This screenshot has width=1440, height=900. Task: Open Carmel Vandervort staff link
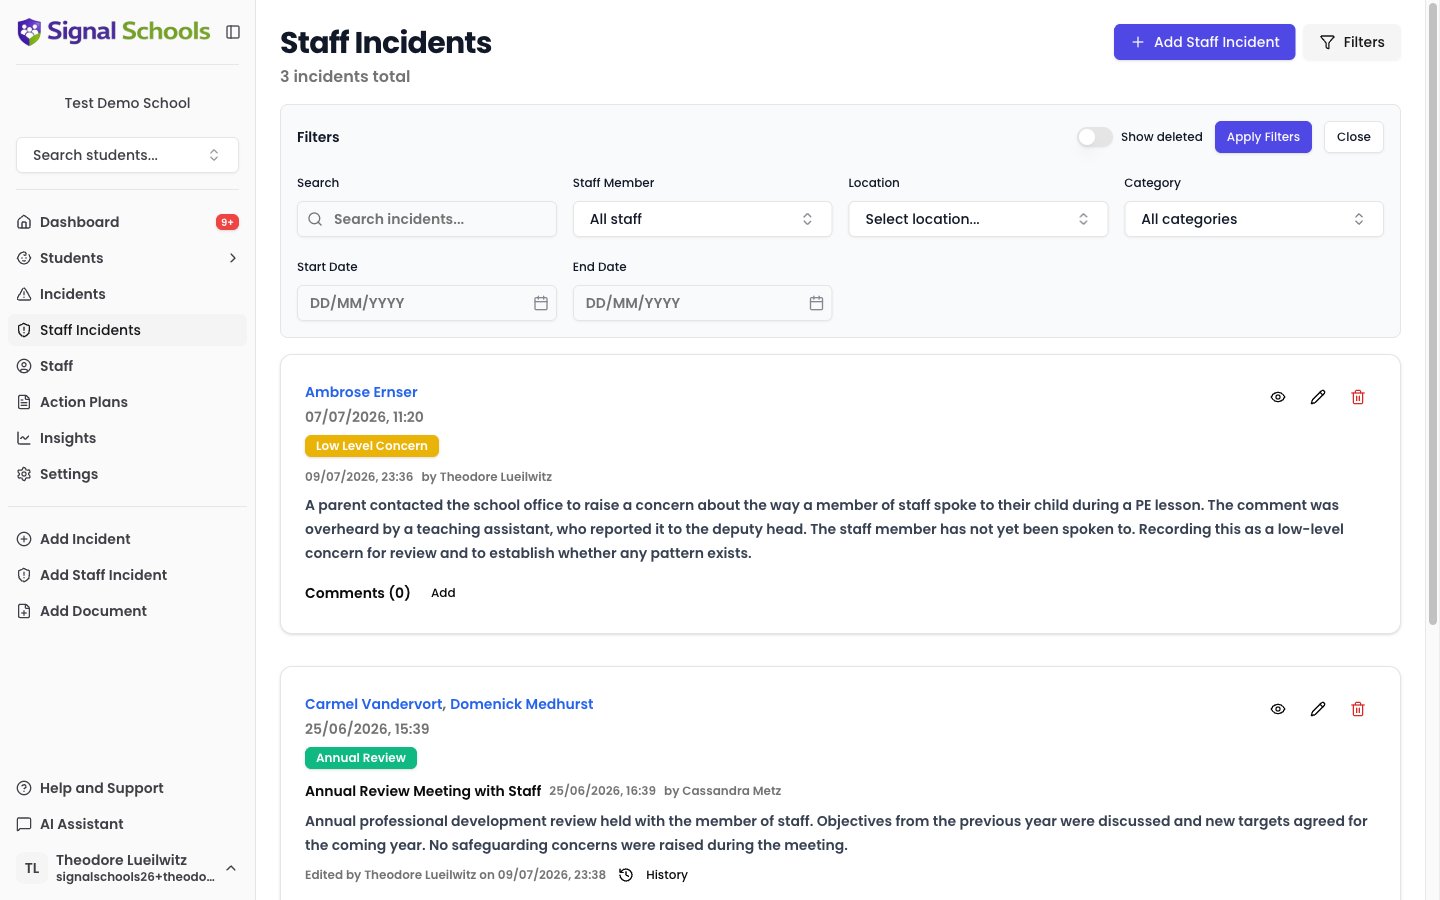point(375,704)
